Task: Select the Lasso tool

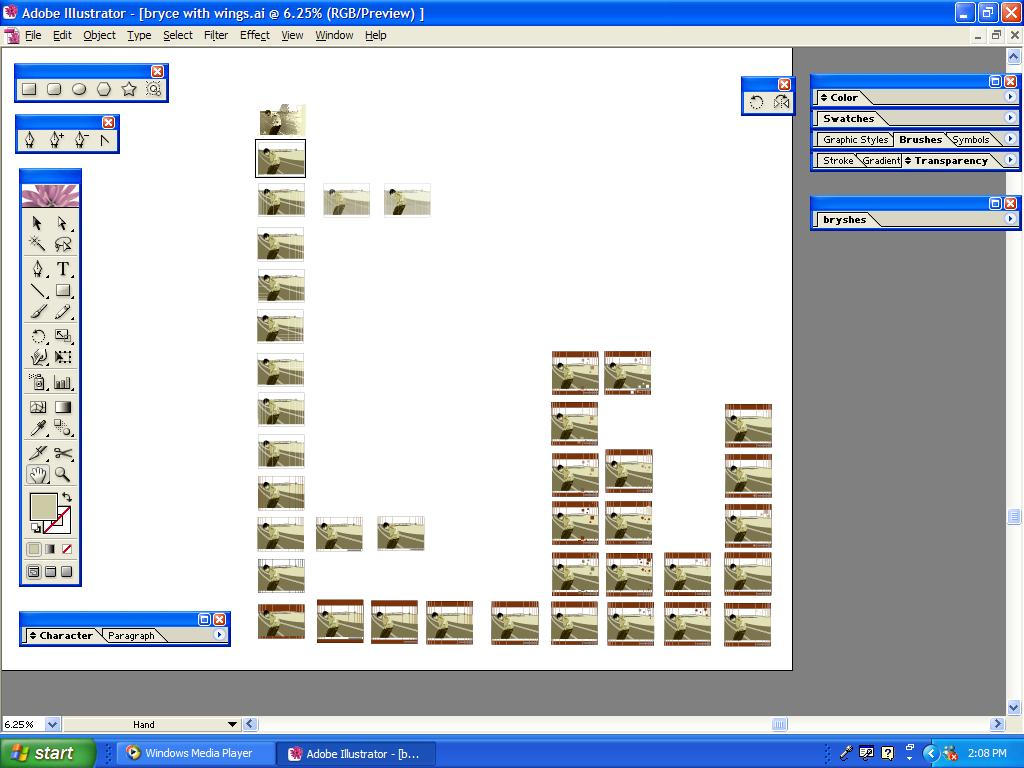Action: click(63, 244)
